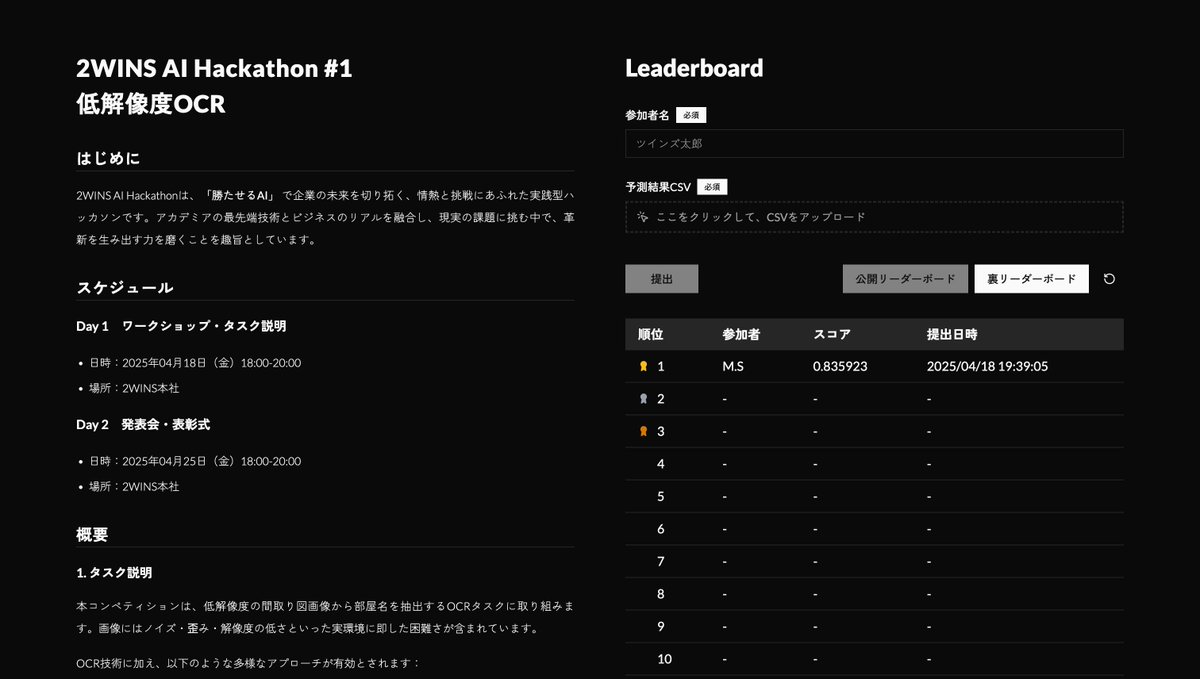The width and height of the screenshot is (1200, 679).
Task: Click rank number 4 in leaderboard
Action: (661, 464)
